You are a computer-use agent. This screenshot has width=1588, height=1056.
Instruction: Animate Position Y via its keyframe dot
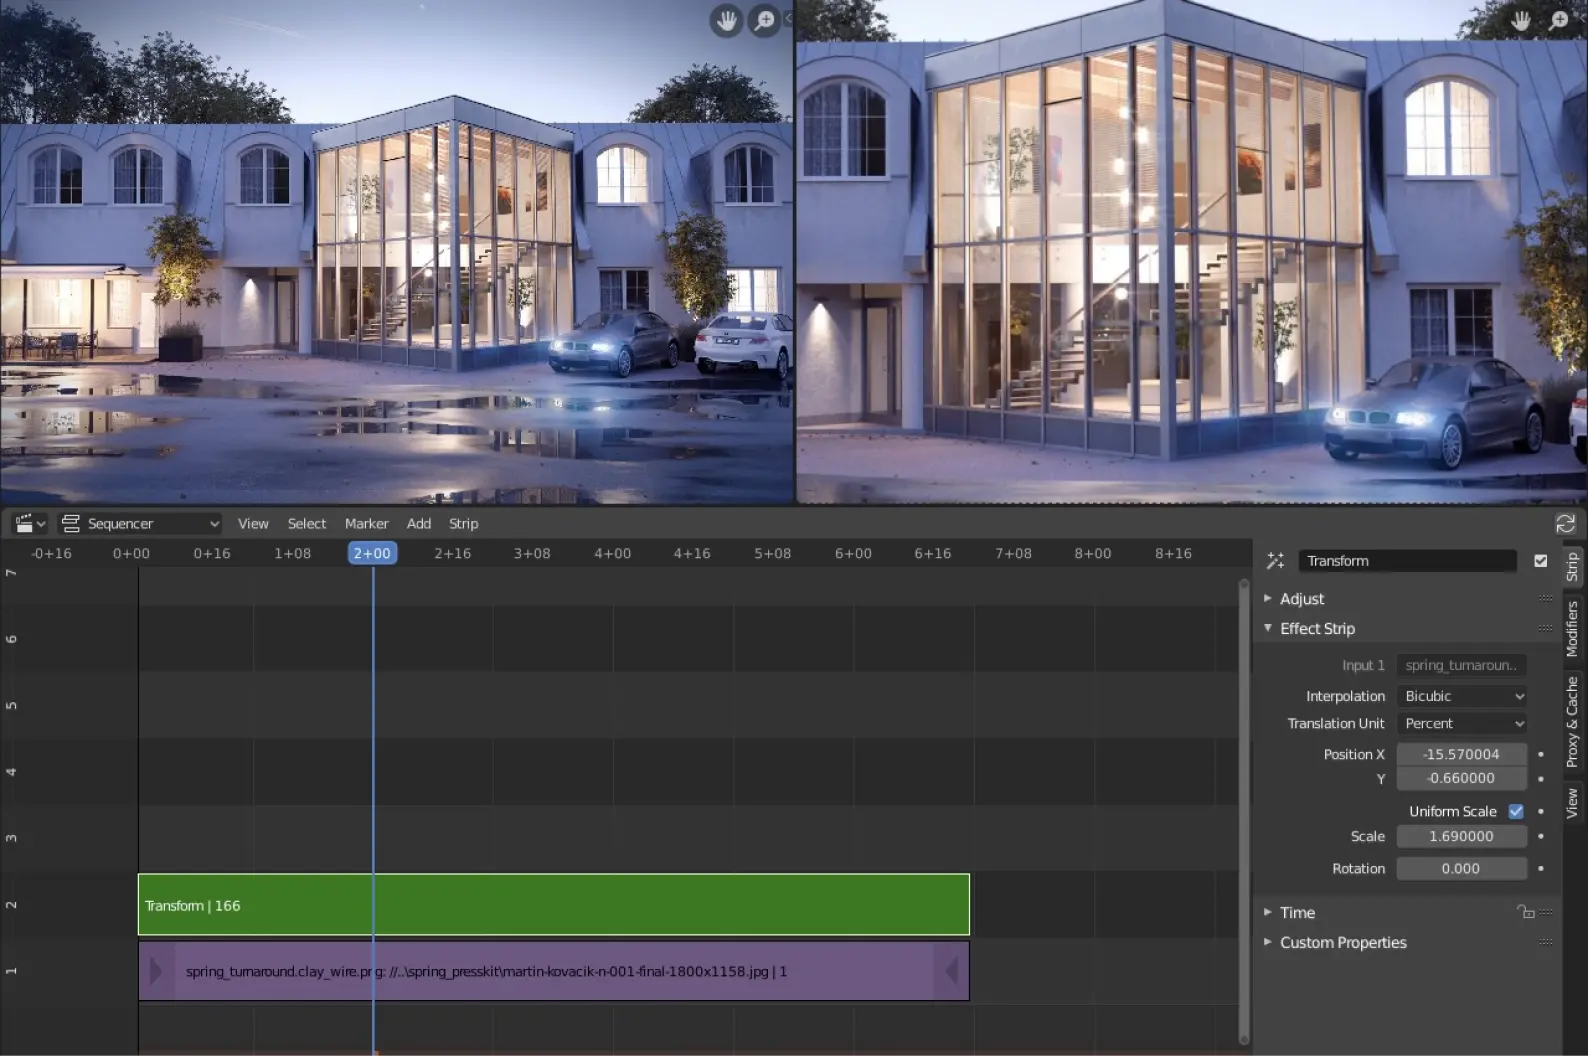pos(1541,778)
